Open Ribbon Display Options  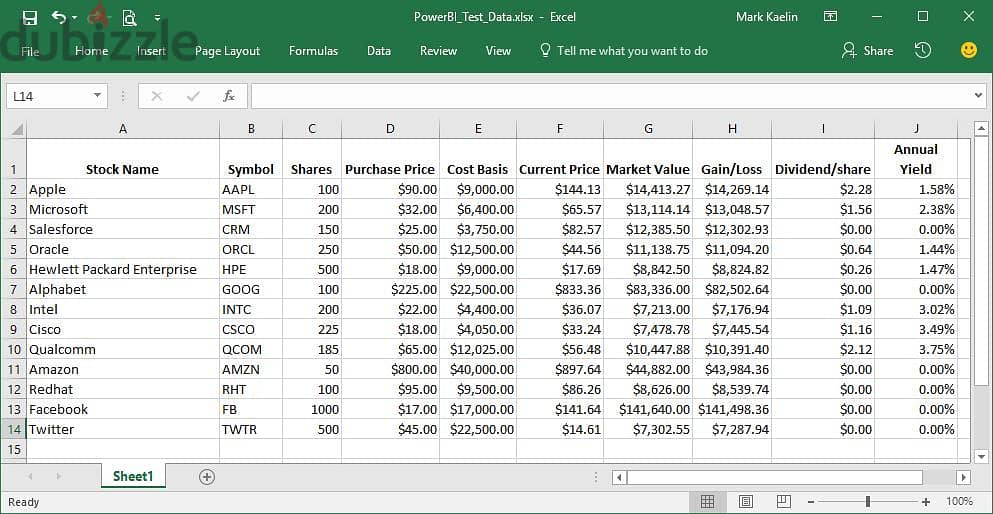click(830, 16)
